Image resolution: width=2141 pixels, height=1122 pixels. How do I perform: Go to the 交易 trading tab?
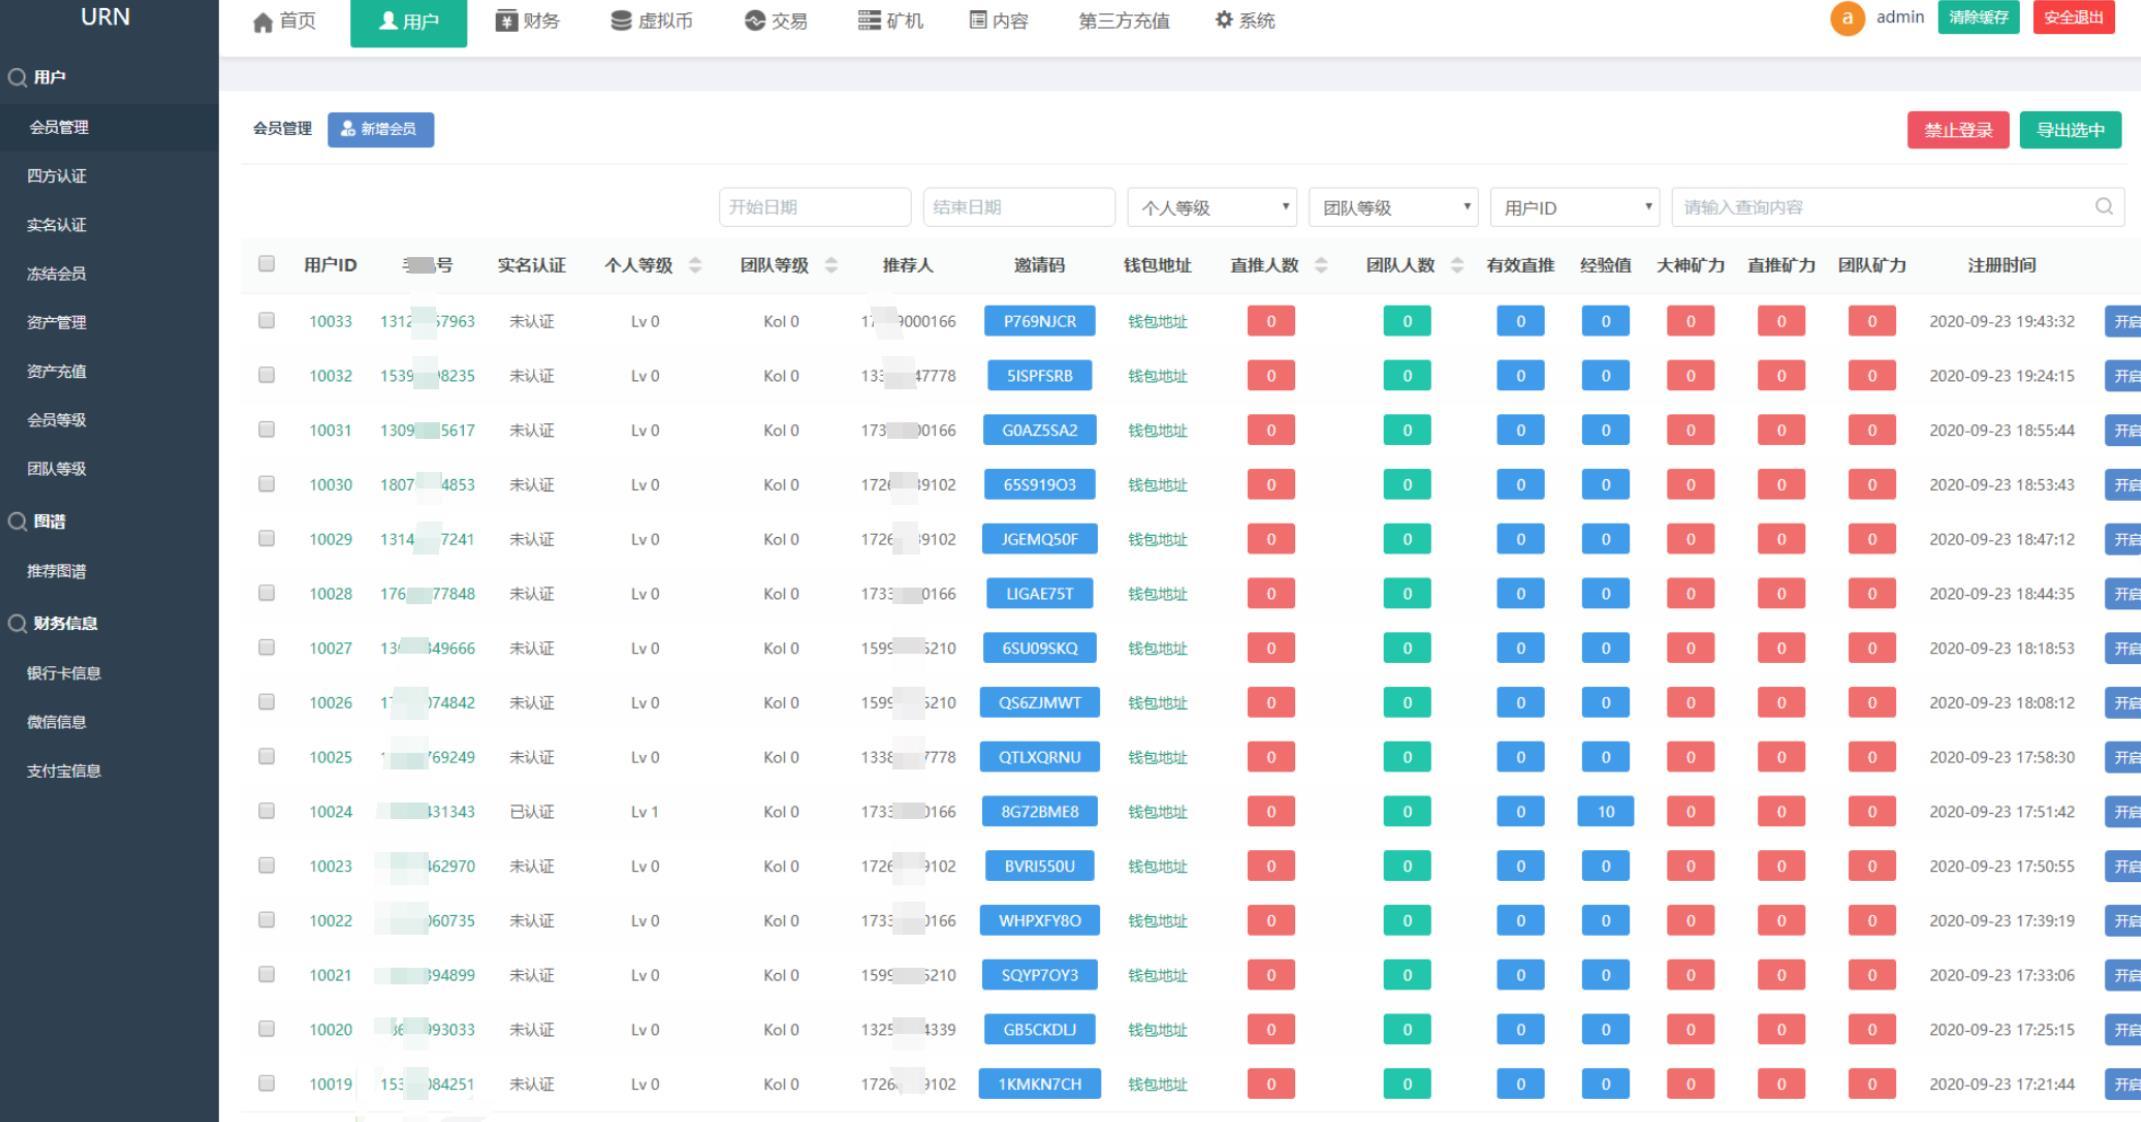coord(776,21)
